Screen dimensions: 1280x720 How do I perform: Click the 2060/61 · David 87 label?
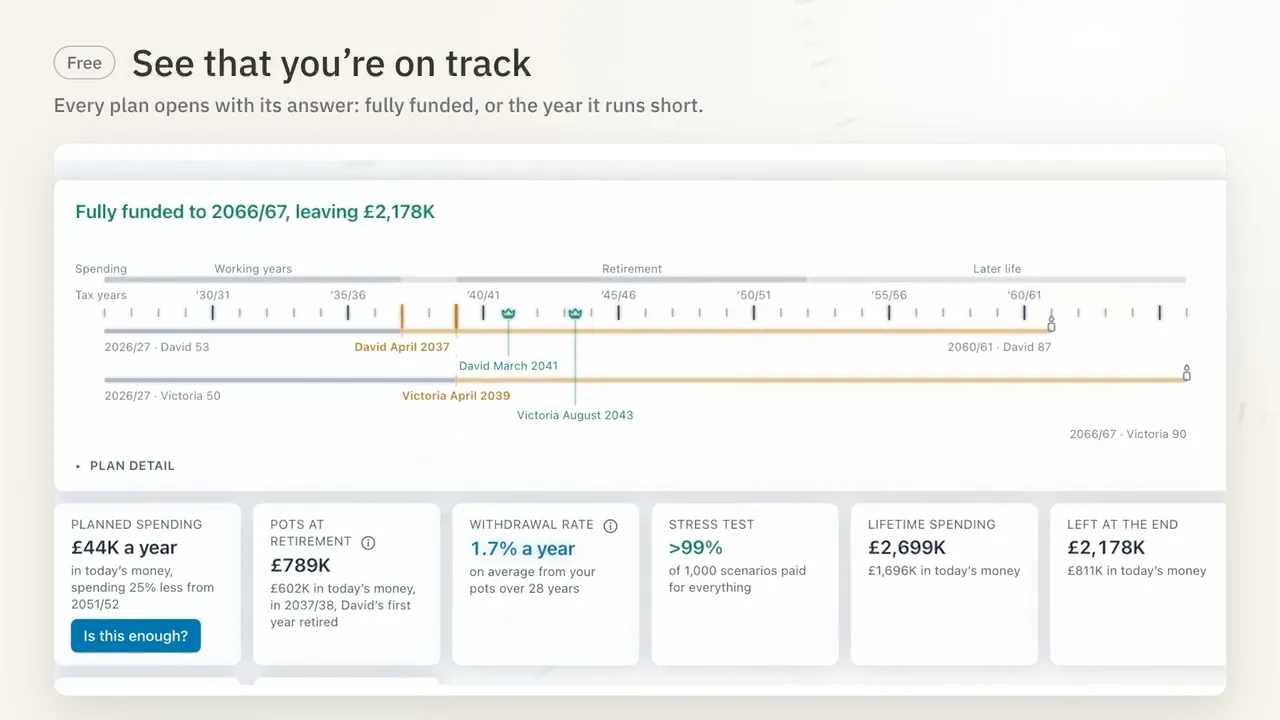coord(999,347)
